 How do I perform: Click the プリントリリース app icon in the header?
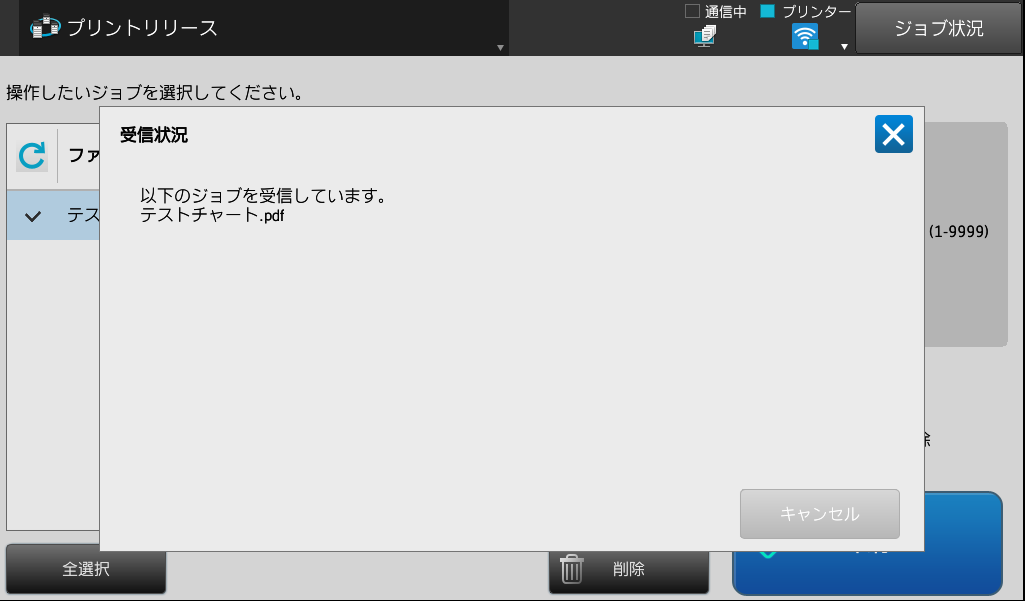pos(45,27)
